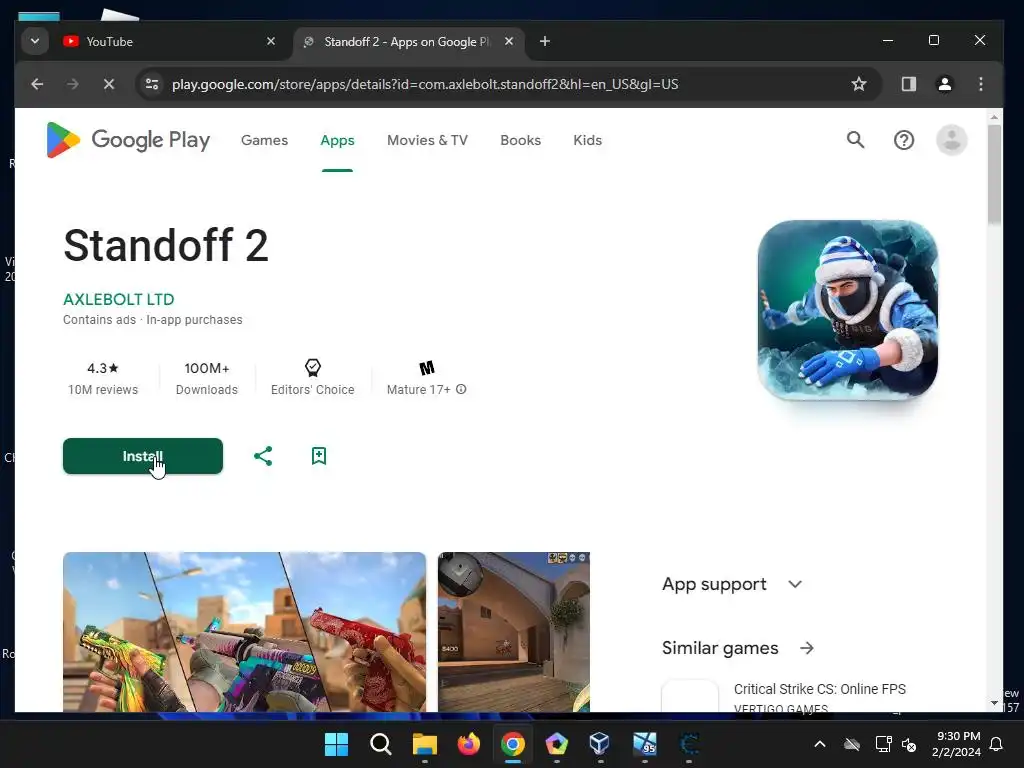Bookmark this page with the star icon
The width and height of the screenshot is (1024, 768).
point(859,84)
